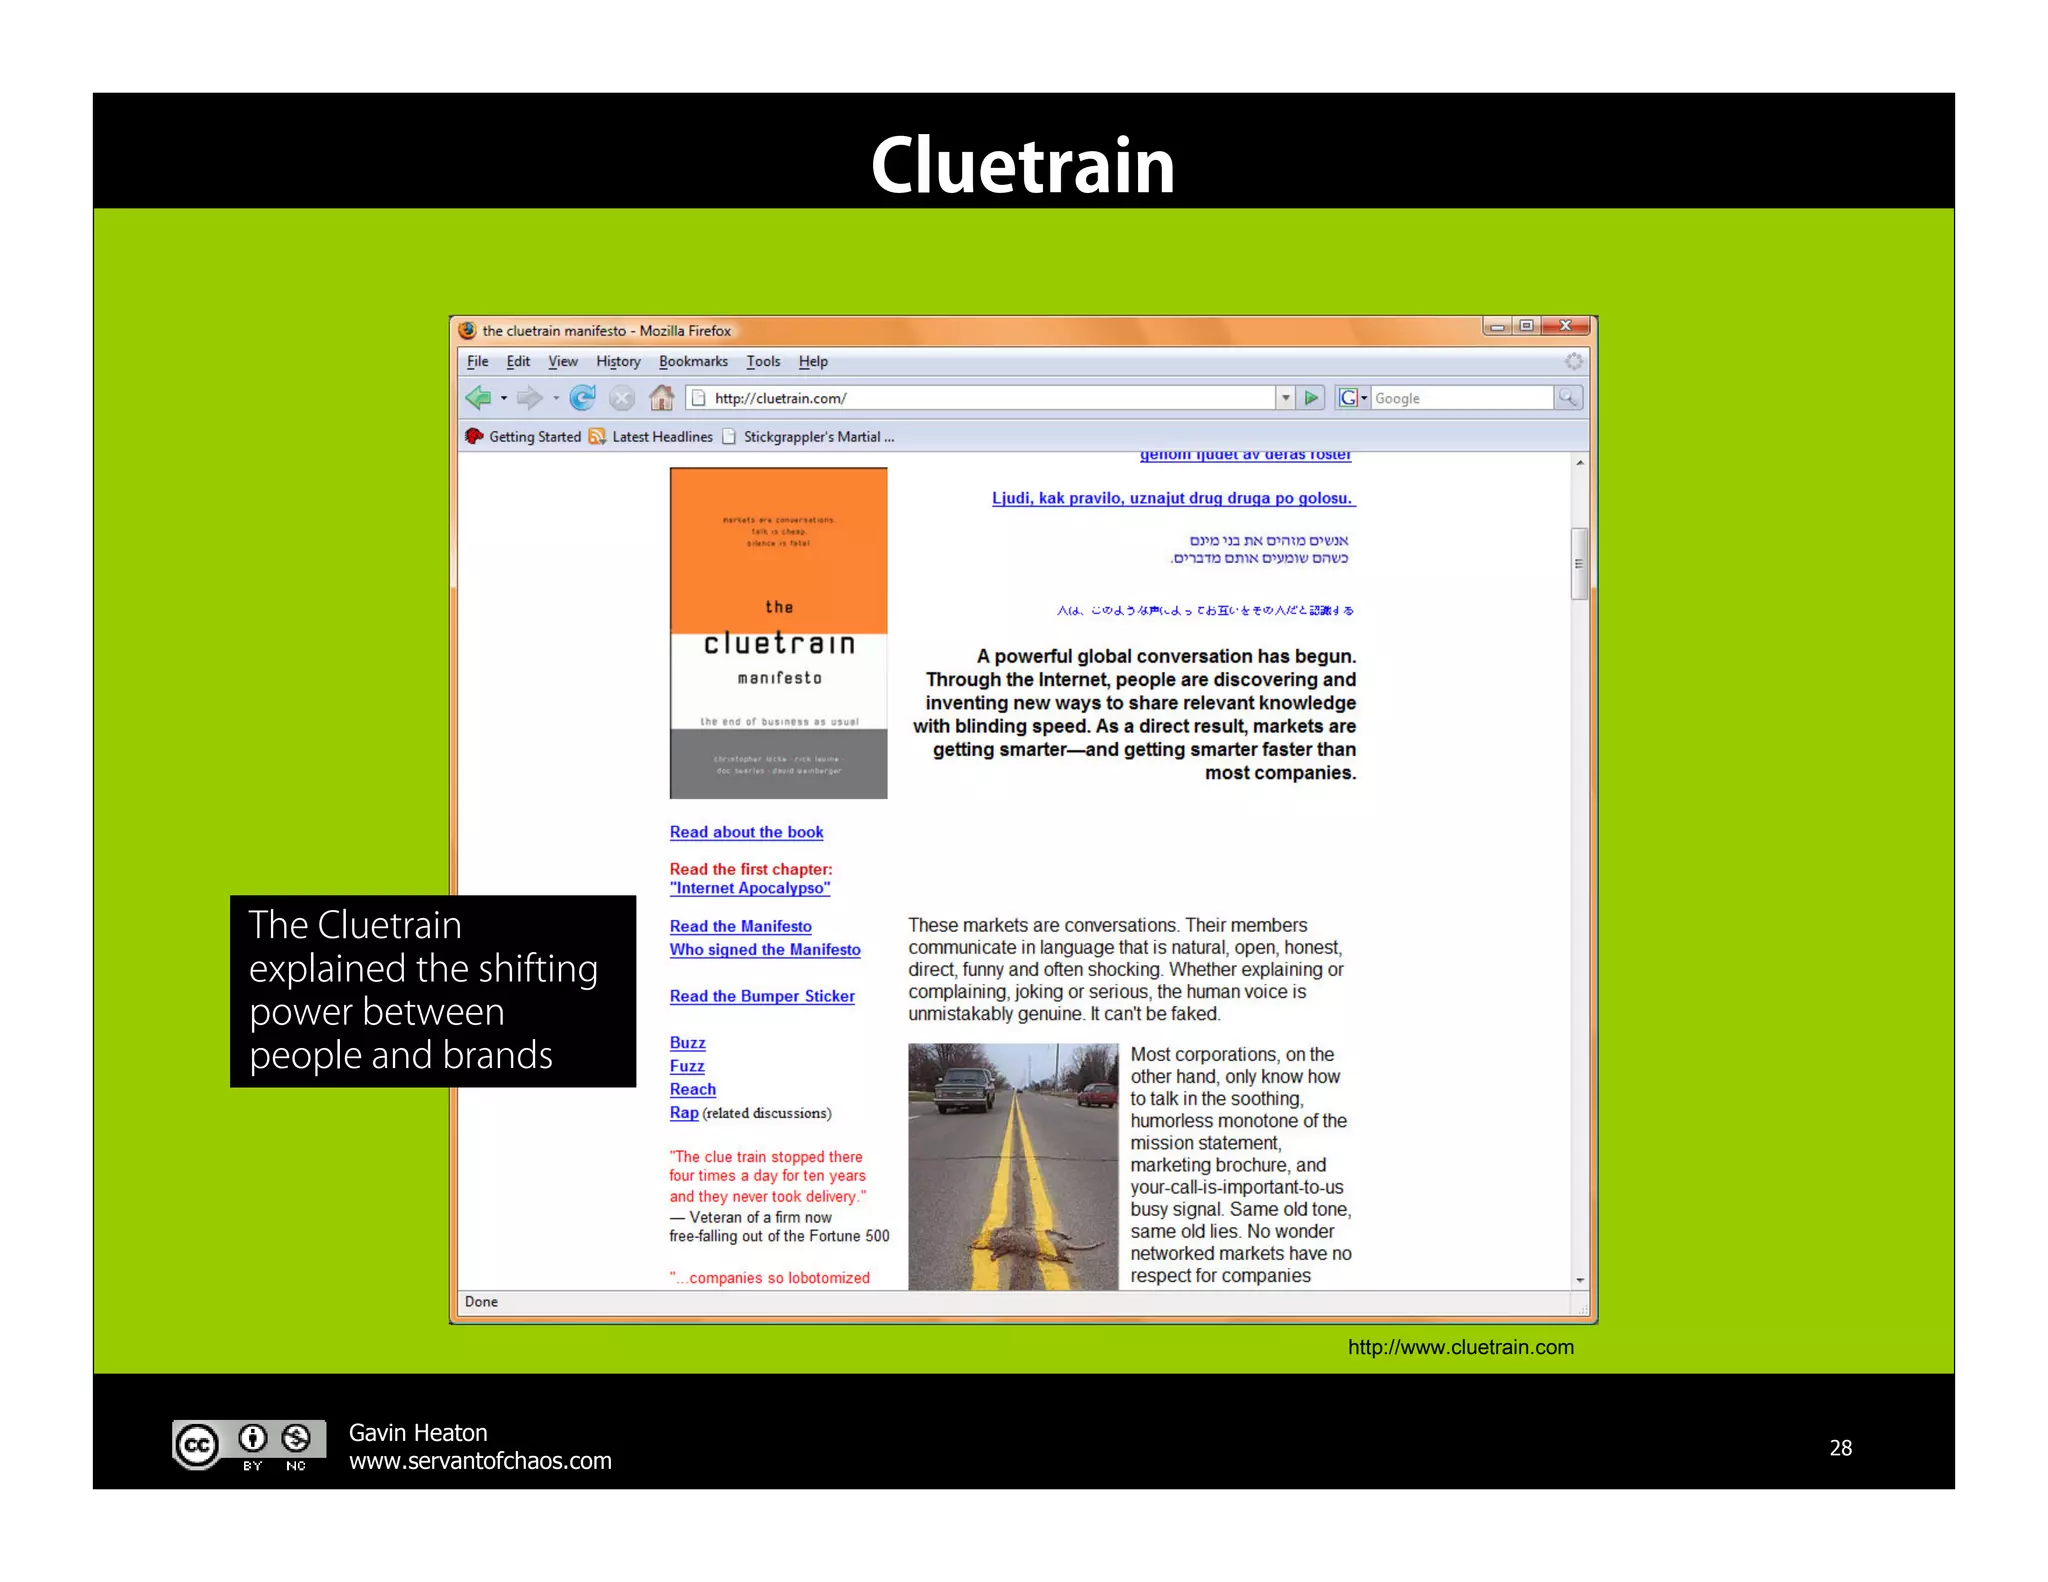This screenshot has width=2048, height=1582.
Task: Click the Read the Manifesto link
Action: coord(740,926)
